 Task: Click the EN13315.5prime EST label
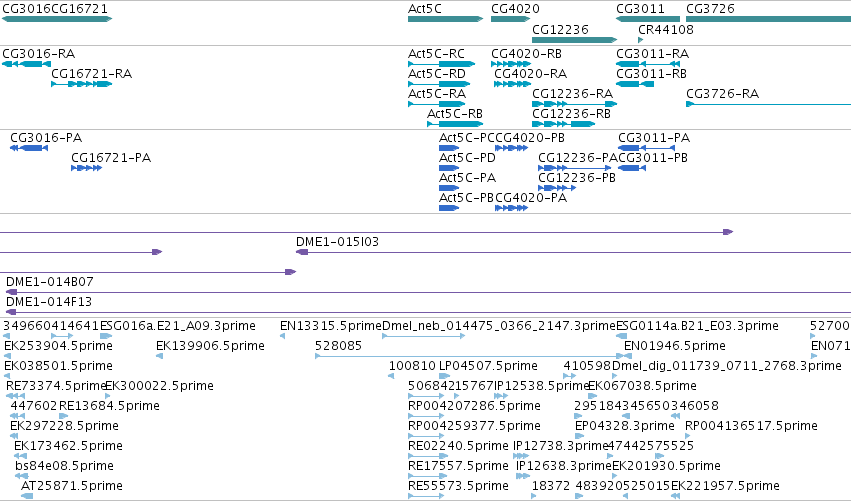point(331,326)
